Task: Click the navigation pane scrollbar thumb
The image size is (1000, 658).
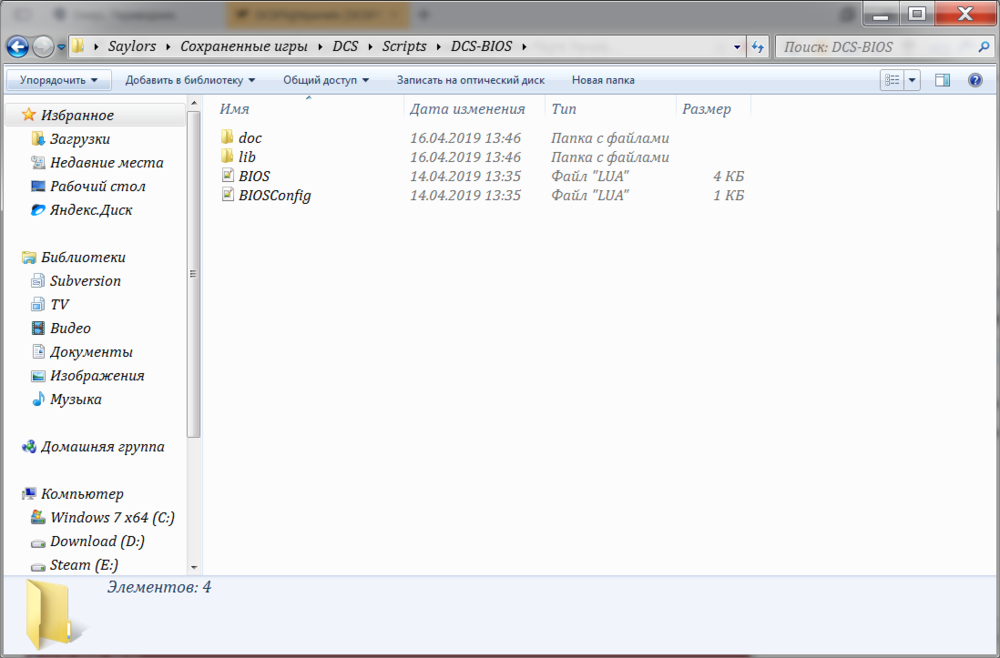Action: [193, 274]
